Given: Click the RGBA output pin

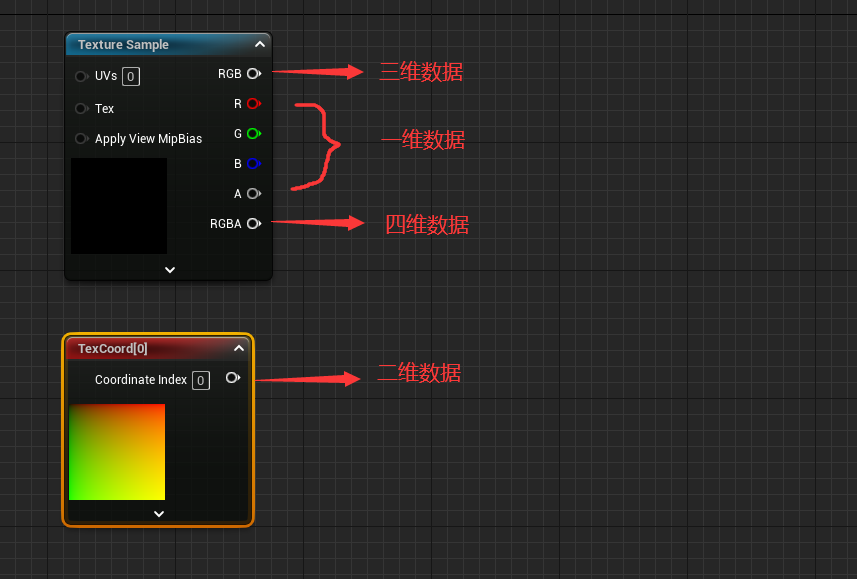Looking at the screenshot, I should tap(253, 224).
